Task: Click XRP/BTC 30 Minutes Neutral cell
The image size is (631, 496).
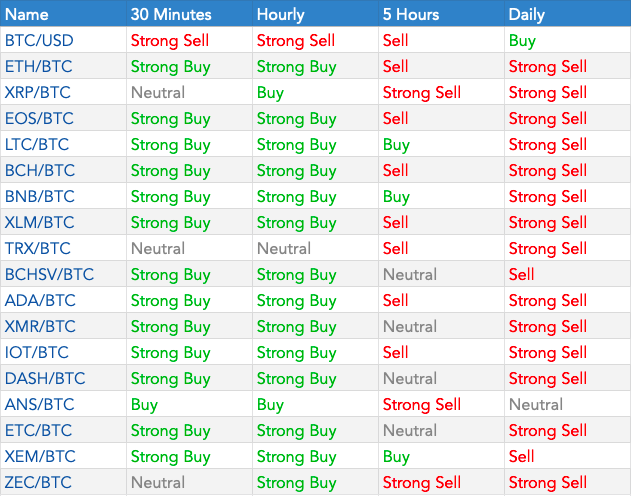Action: (158, 93)
